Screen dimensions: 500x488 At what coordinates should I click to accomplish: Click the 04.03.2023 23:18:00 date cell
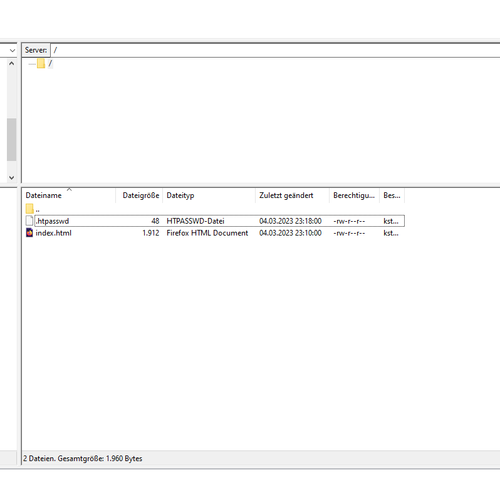point(290,221)
